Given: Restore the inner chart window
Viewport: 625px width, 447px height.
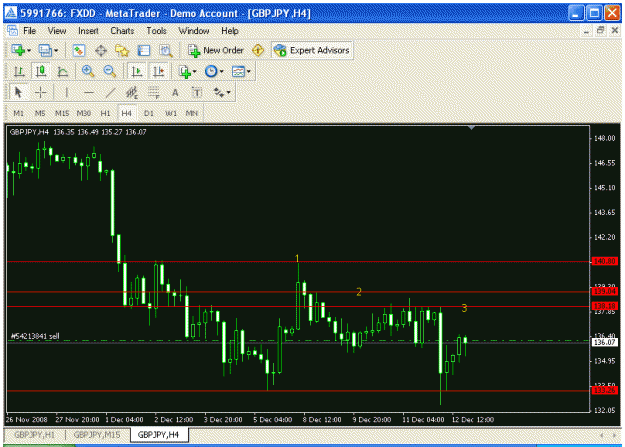Looking at the screenshot, I should (600, 31).
